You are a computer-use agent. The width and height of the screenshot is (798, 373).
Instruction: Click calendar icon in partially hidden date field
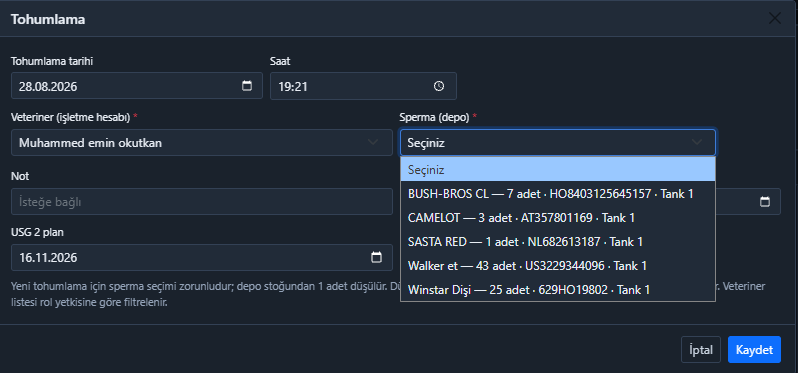coord(764,202)
